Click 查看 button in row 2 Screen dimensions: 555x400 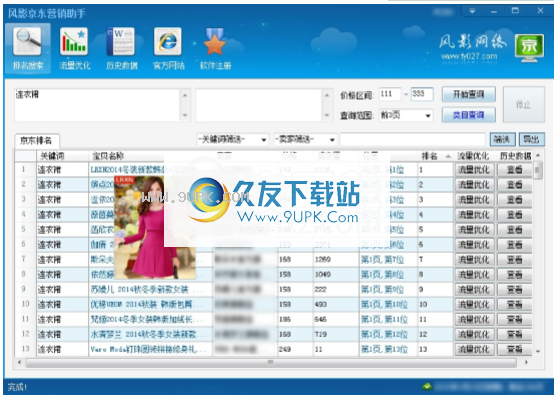514,185
